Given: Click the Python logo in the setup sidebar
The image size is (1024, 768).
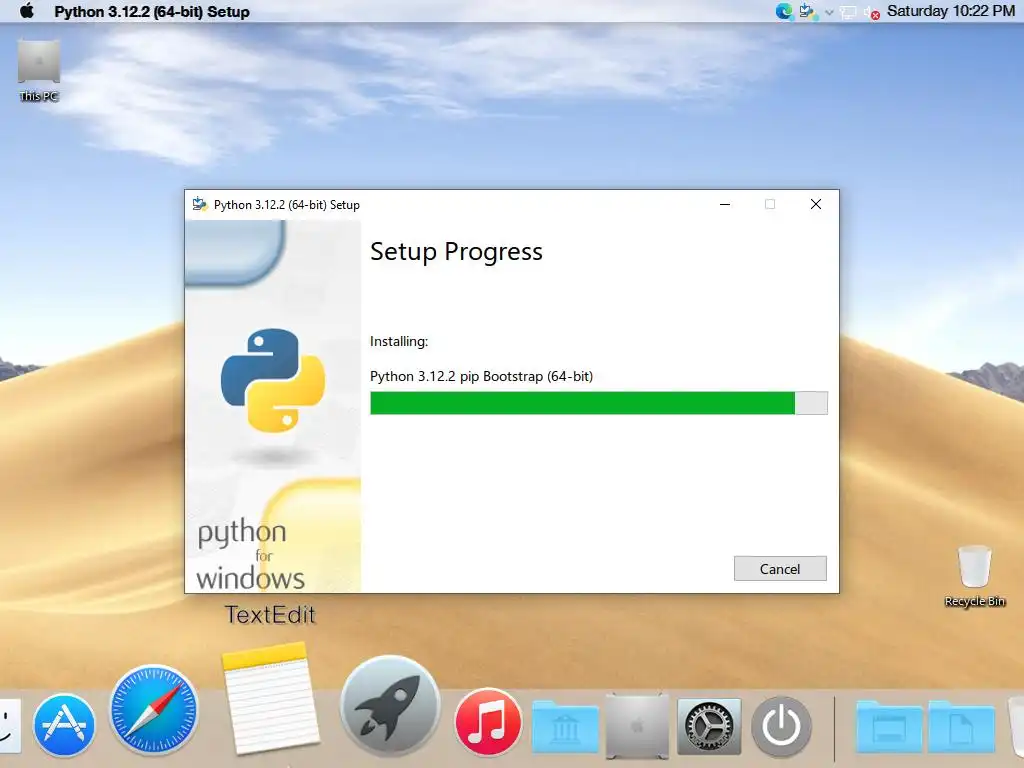Looking at the screenshot, I should pos(273,380).
